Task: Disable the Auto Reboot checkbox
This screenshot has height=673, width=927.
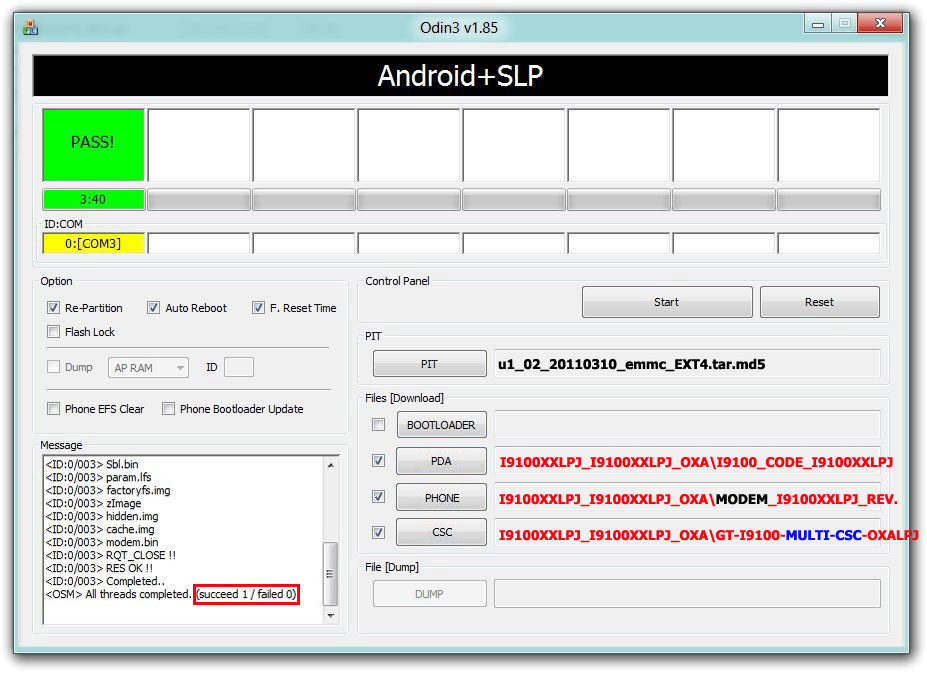Action: [153, 308]
